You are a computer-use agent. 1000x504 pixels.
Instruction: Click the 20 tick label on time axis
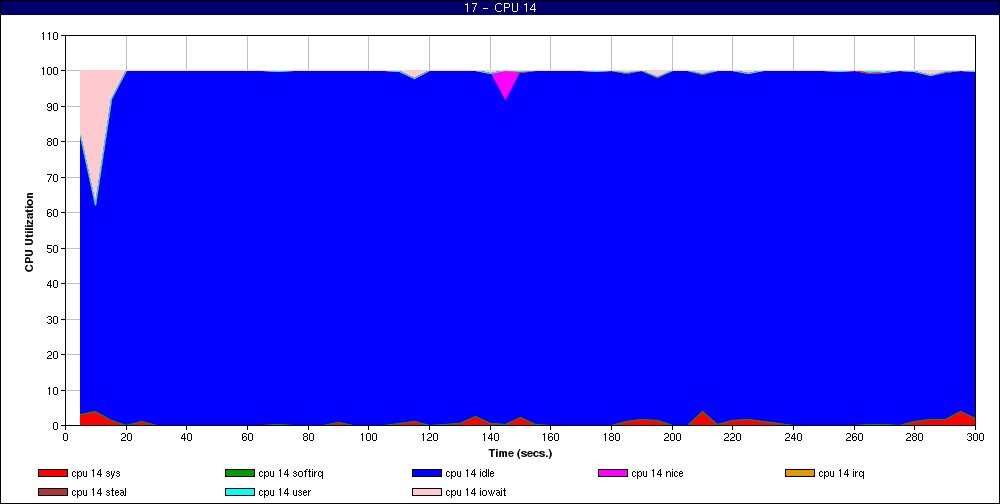click(126, 437)
